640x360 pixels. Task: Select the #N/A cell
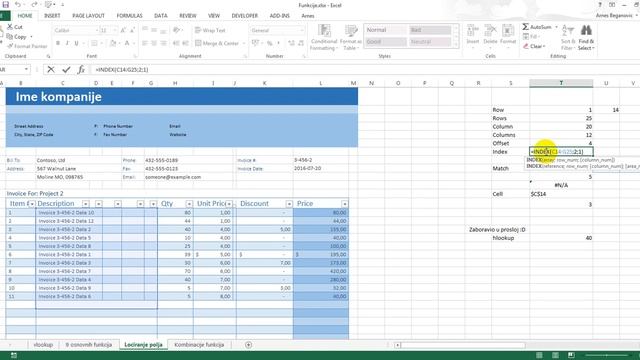tap(561, 185)
